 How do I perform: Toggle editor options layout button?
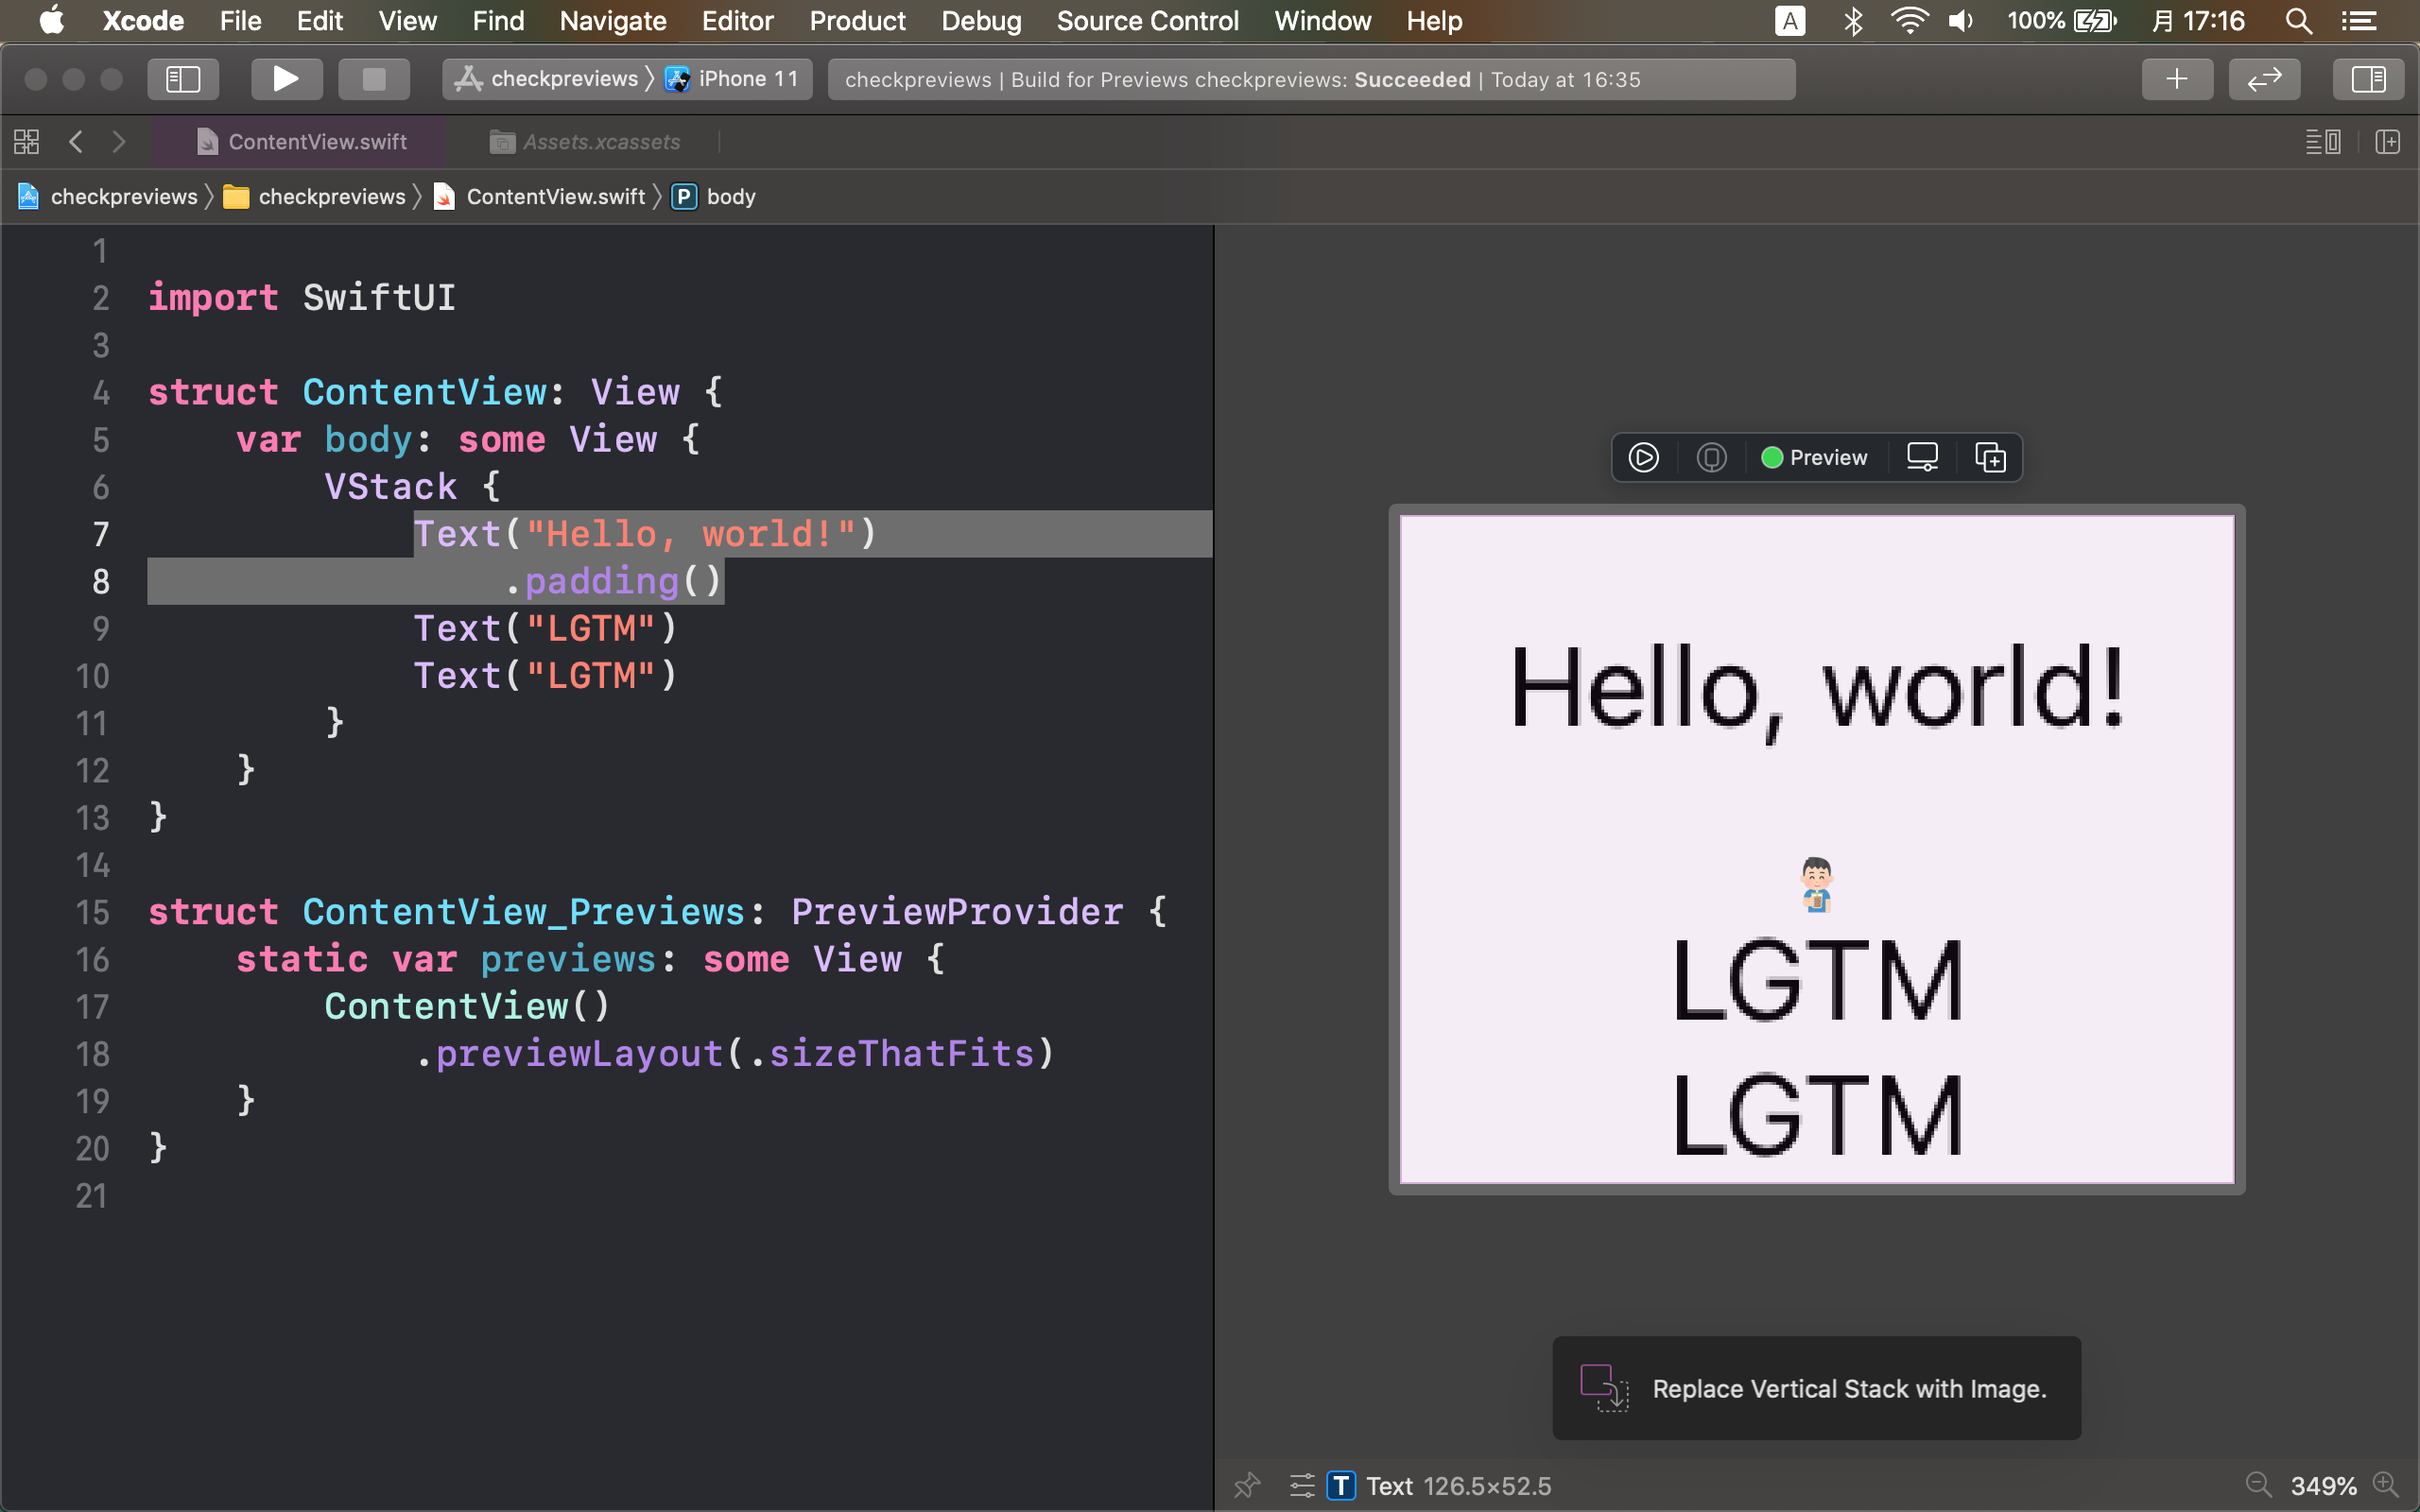[2322, 142]
